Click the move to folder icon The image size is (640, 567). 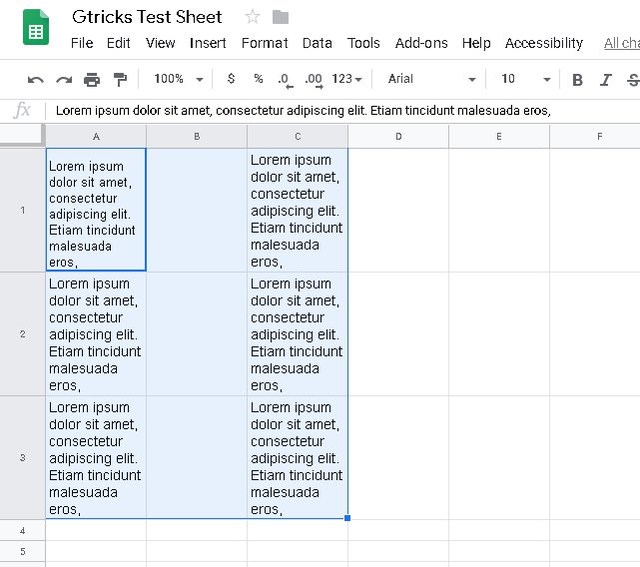[281, 17]
